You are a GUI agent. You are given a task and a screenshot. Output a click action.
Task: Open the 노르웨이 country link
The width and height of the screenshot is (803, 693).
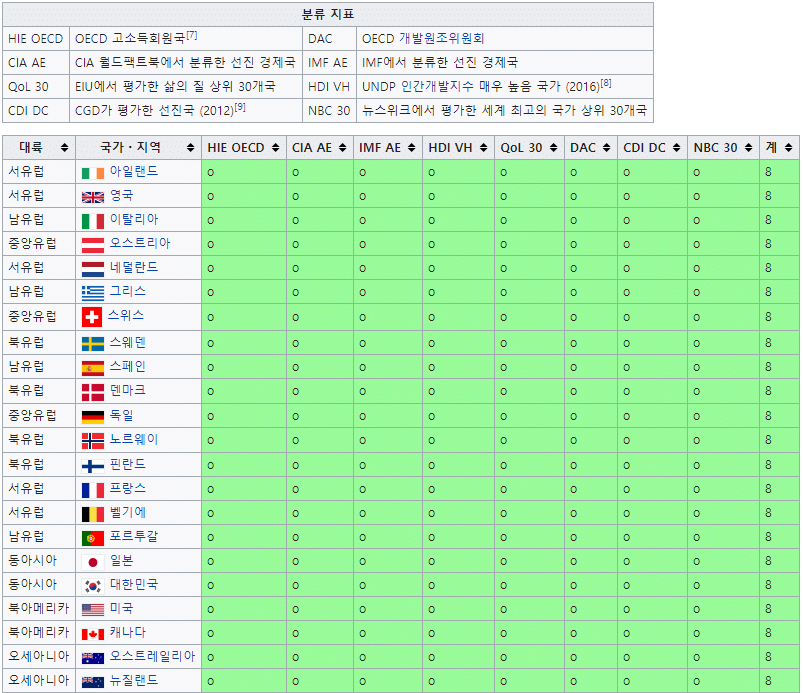click(x=134, y=439)
